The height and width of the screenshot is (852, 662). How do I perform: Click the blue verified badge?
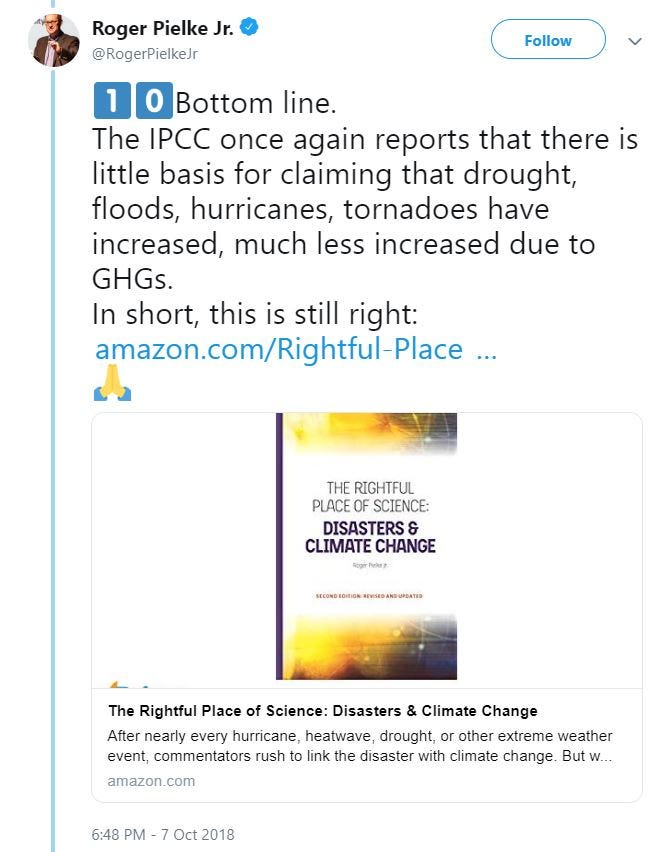pos(249,28)
